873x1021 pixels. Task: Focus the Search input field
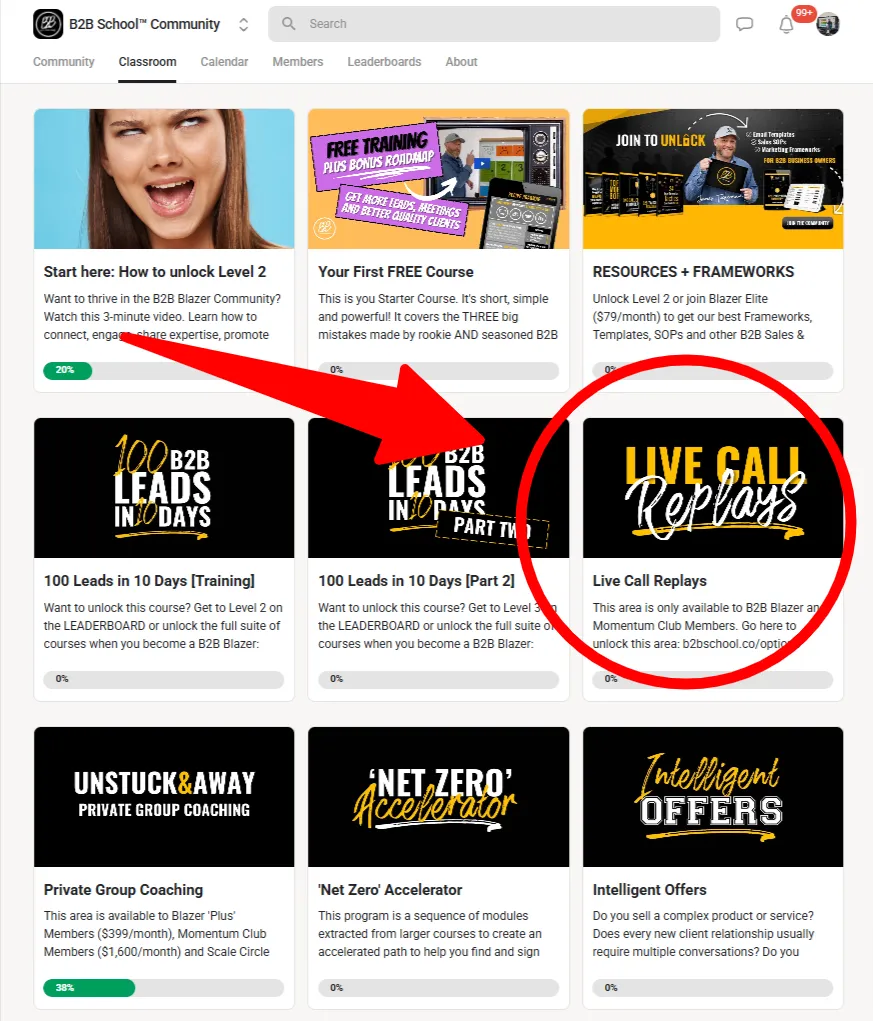pyautogui.click(x=493, y=23)
